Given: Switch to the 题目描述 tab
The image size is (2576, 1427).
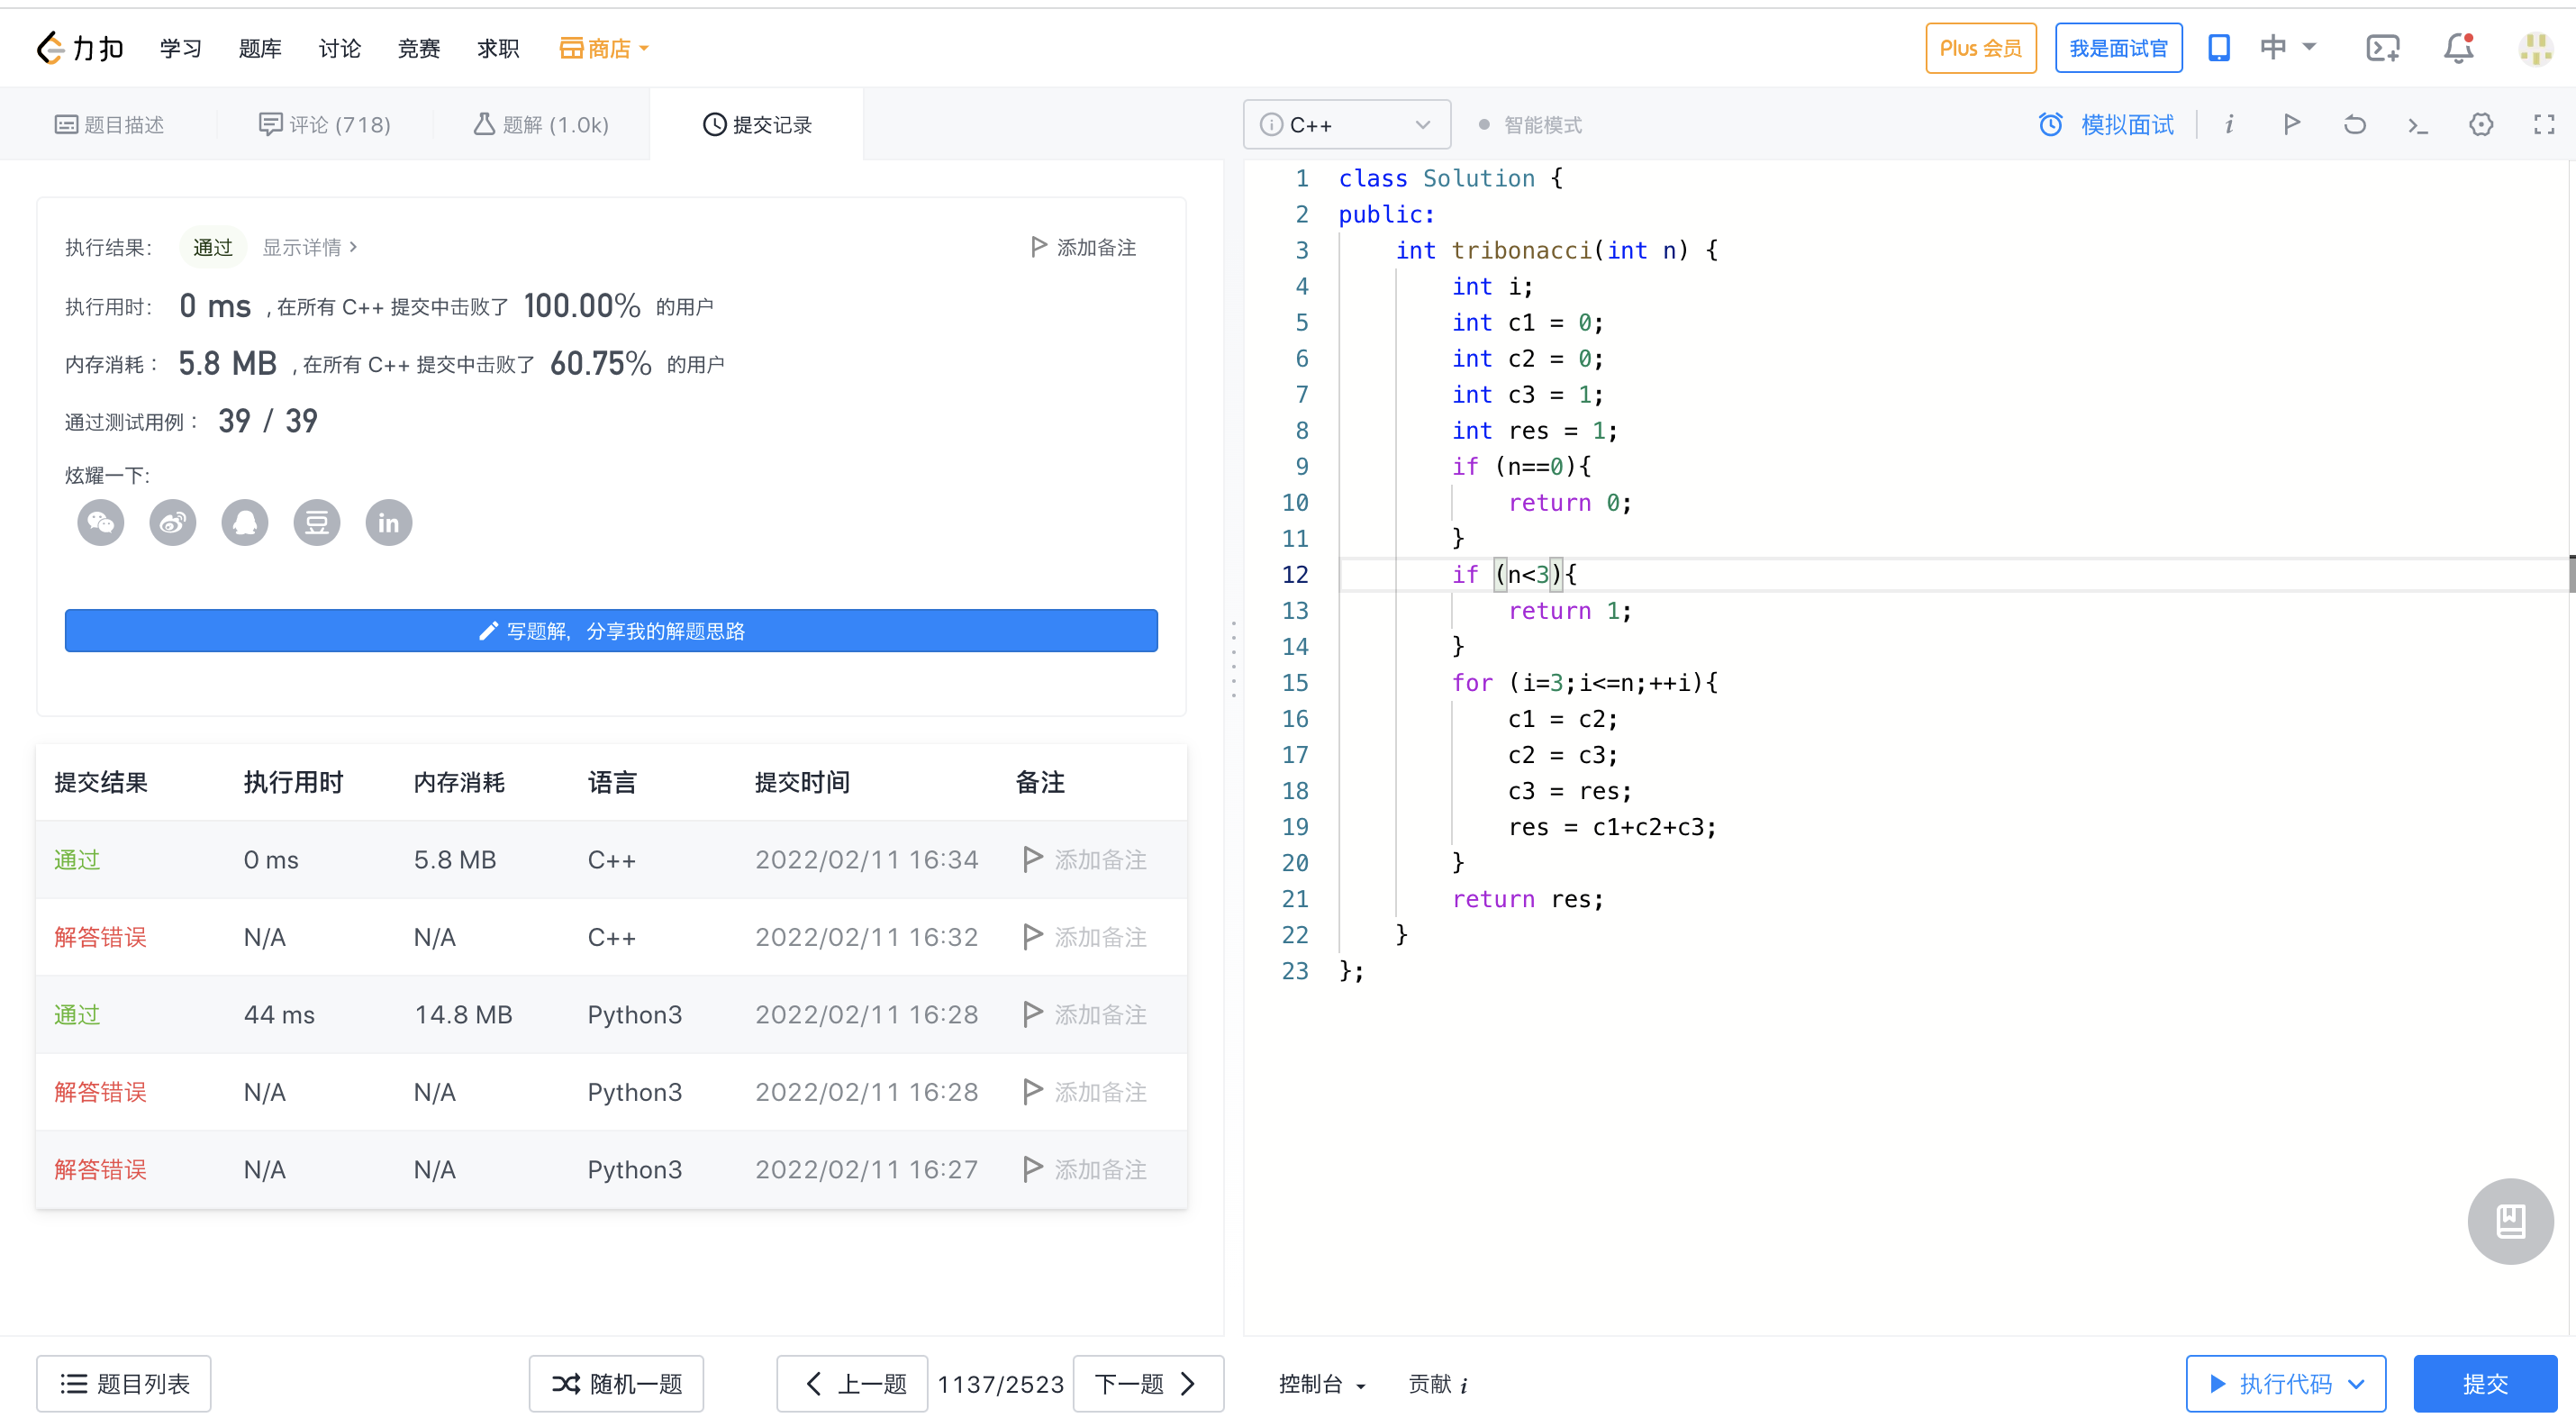Looking at the screenshot, I should coord(112,124).
